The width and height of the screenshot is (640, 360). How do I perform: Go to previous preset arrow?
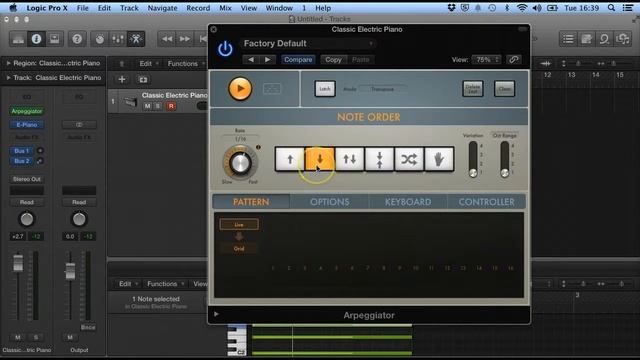pos(251,60)
